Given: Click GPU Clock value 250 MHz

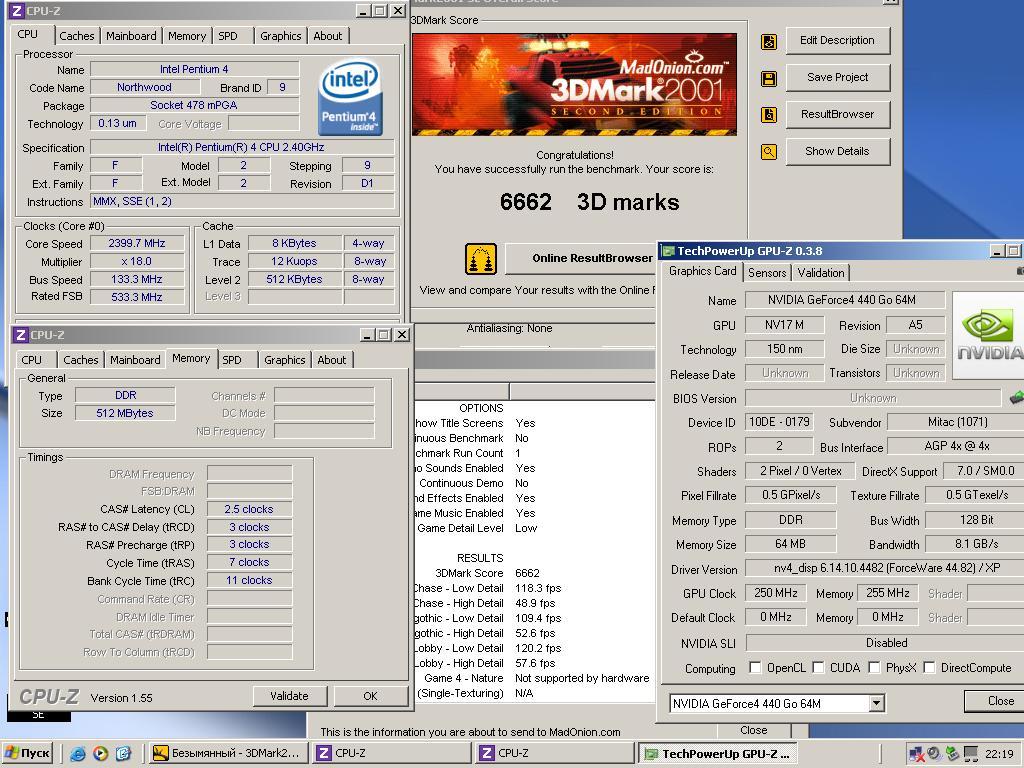Looking at the screenshot, I should click(x=776, y=593).
